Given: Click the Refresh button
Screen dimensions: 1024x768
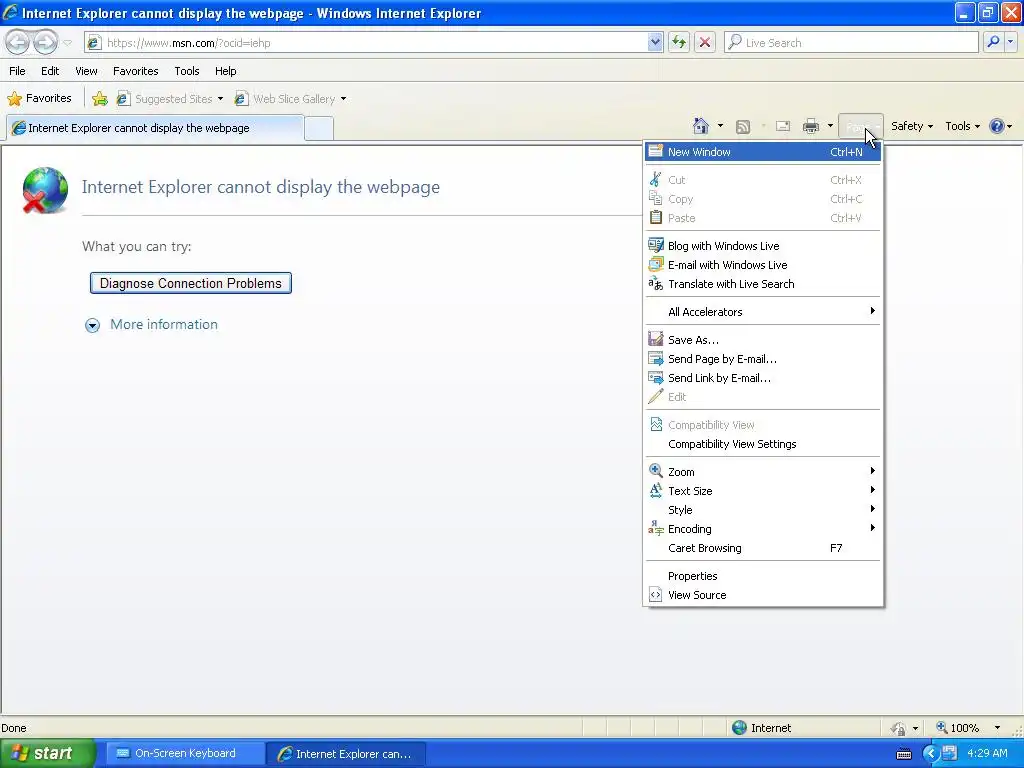Looking at the screenshot, I should [679, 42].
